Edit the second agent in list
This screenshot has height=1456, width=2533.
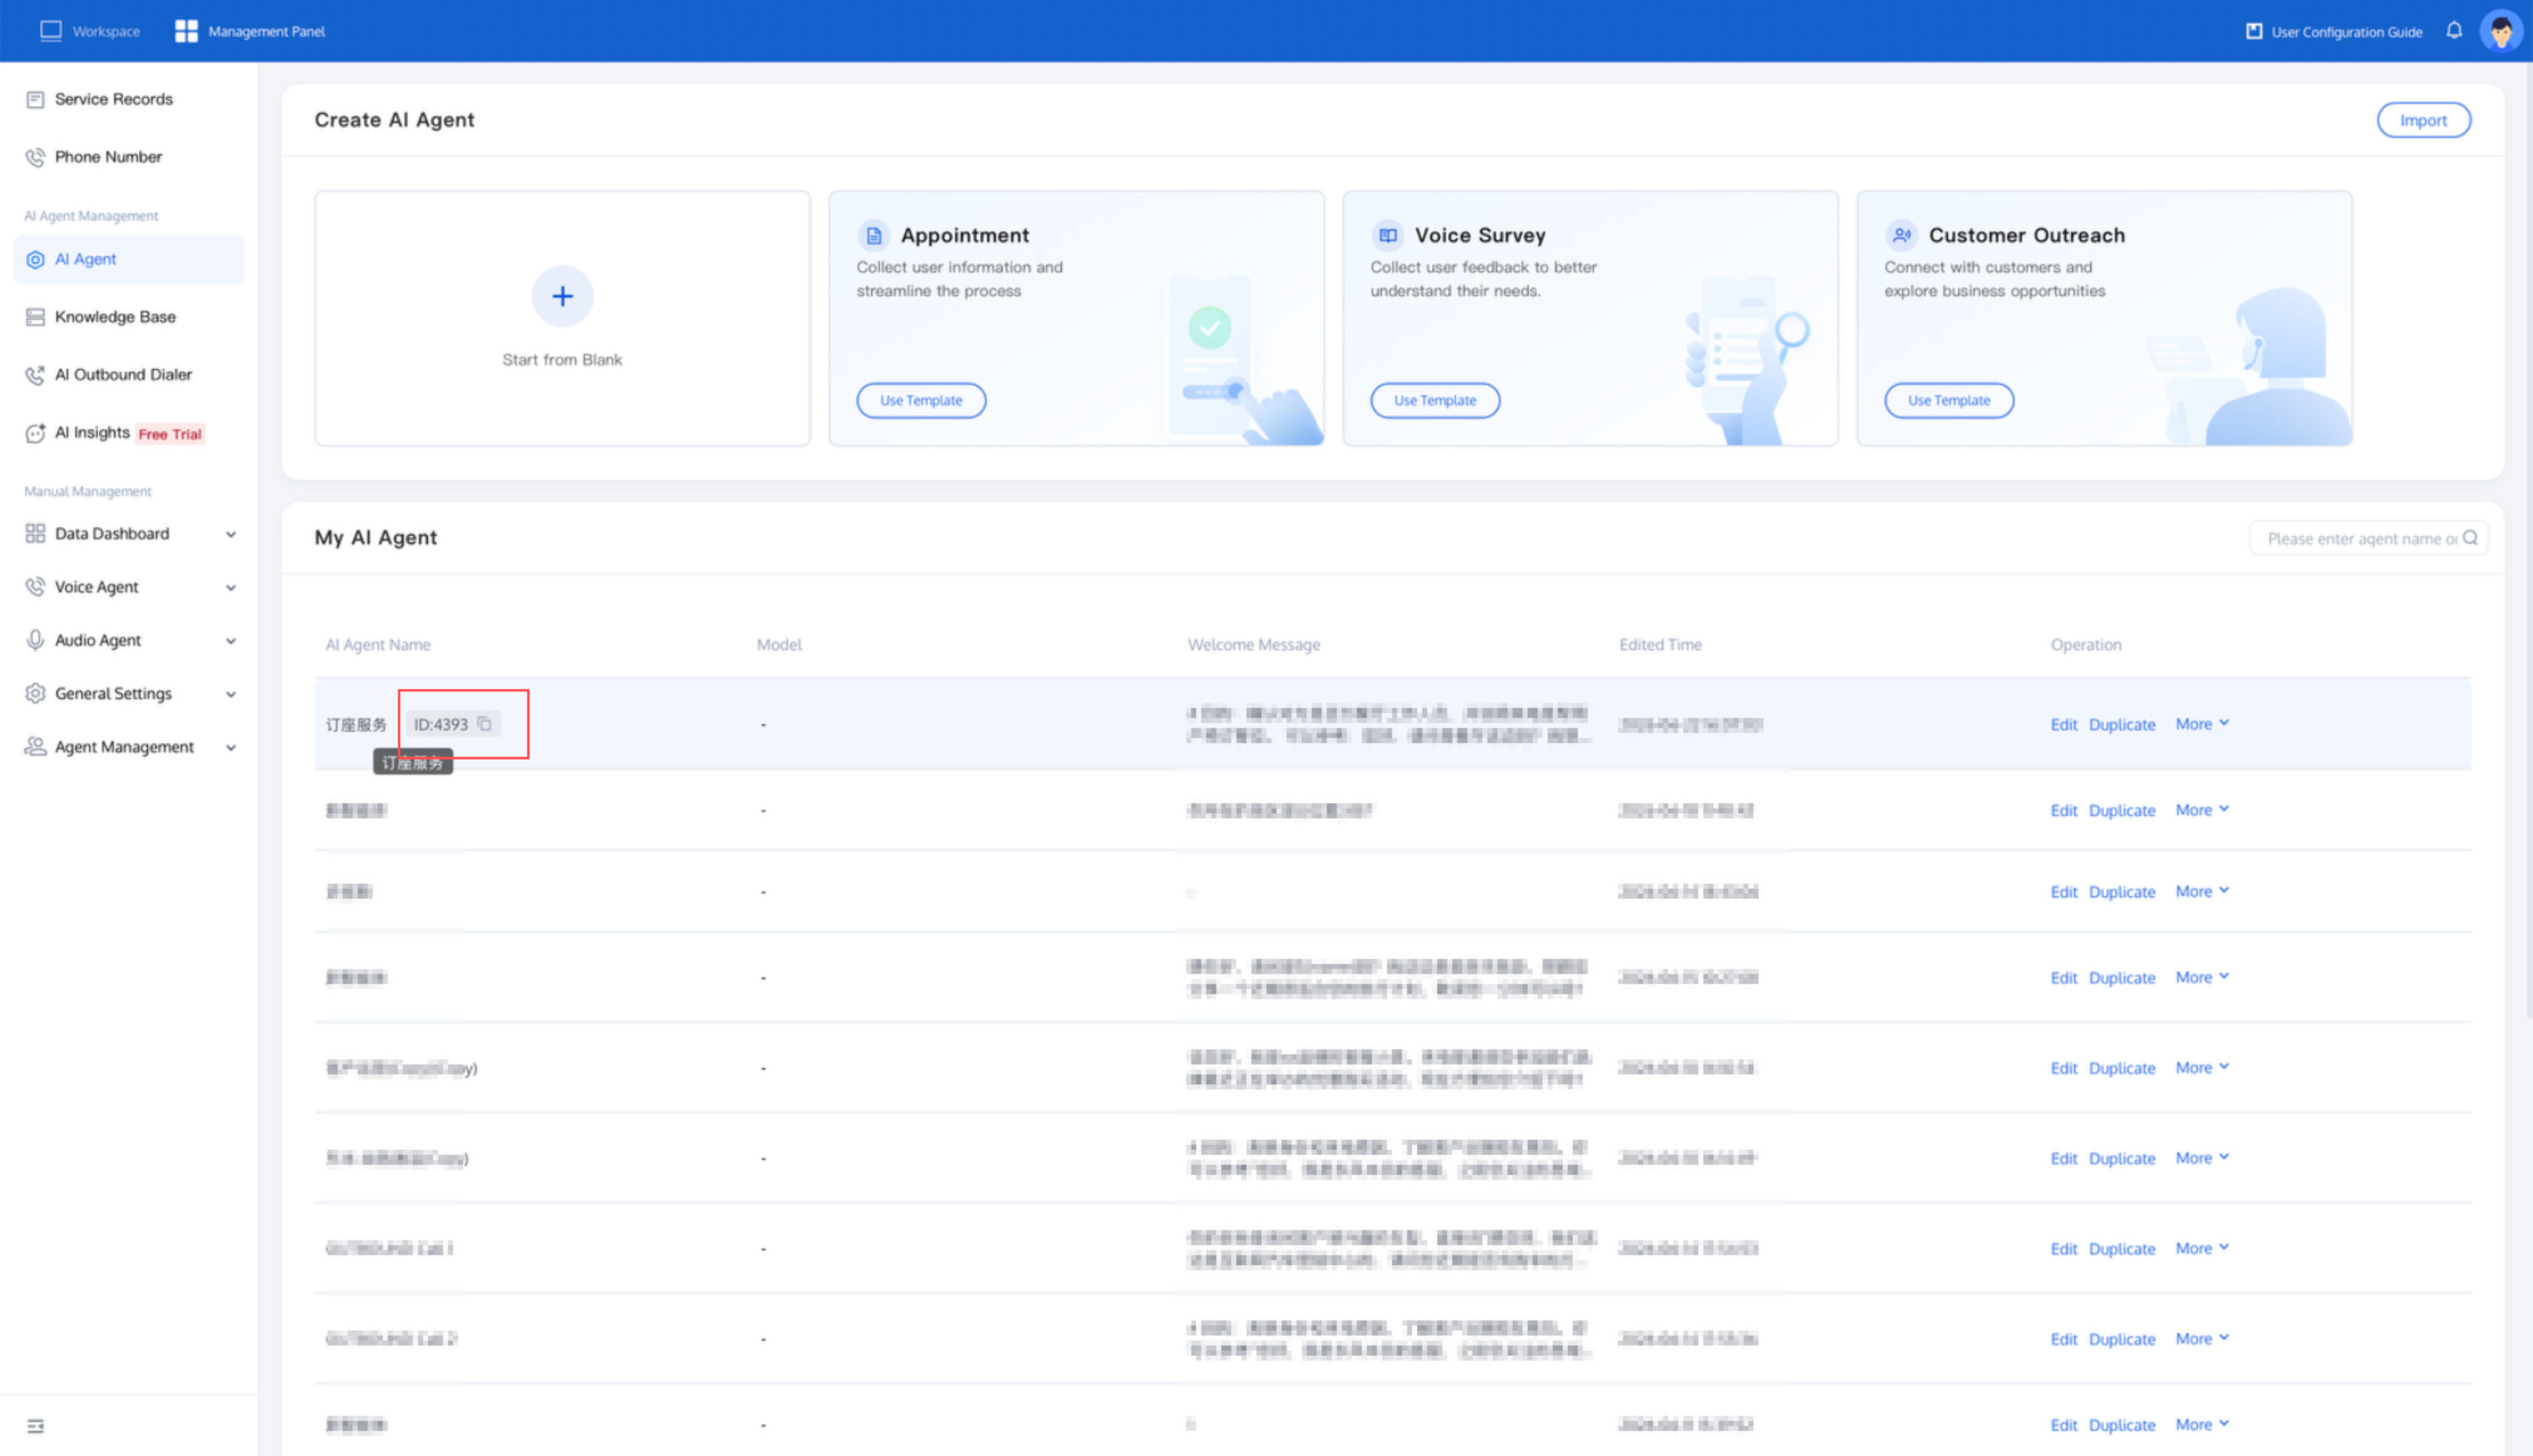pyautogui.click(x=2064, y=811)
